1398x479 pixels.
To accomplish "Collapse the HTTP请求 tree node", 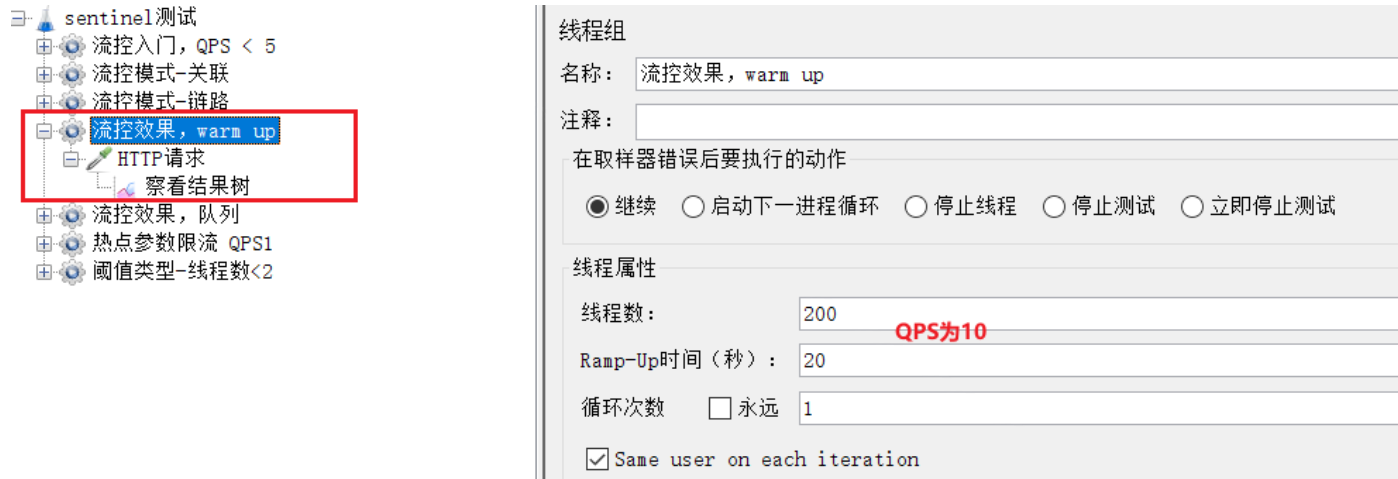I will click(70, 159).
